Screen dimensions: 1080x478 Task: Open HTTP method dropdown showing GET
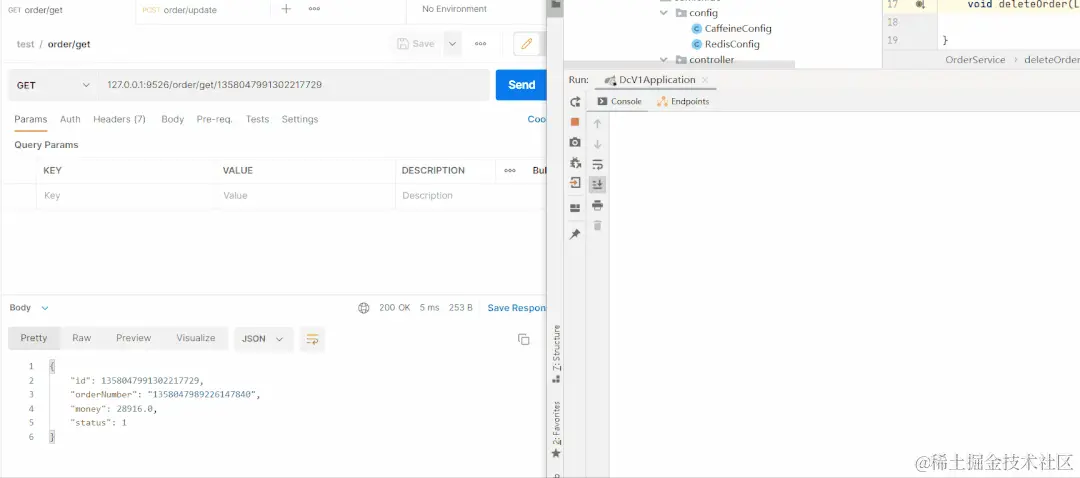coord(53,85)
